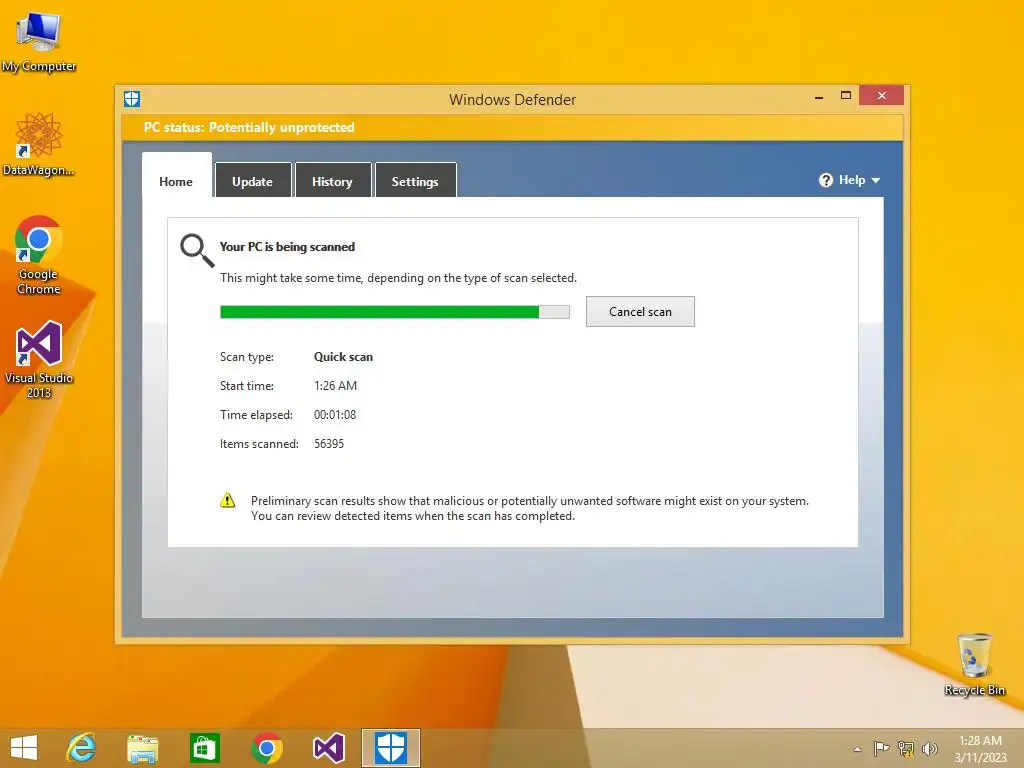Open the History tab
1024x768 pixels.
(x=332, y=182)
